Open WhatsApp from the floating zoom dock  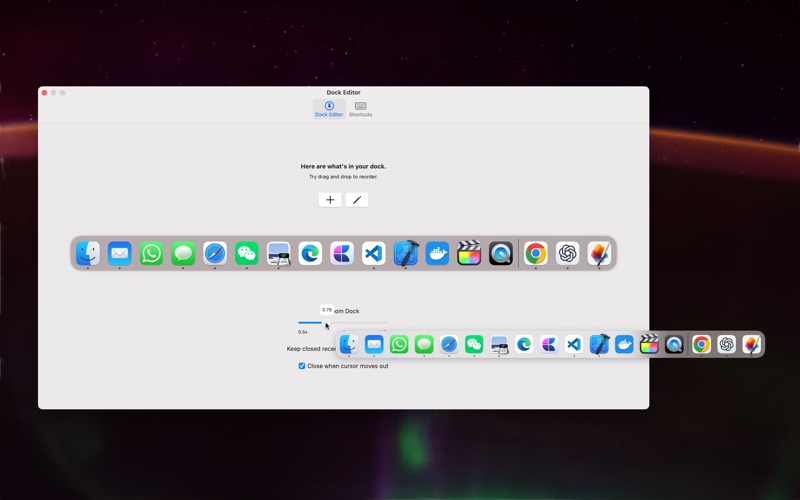pos(399,344)
